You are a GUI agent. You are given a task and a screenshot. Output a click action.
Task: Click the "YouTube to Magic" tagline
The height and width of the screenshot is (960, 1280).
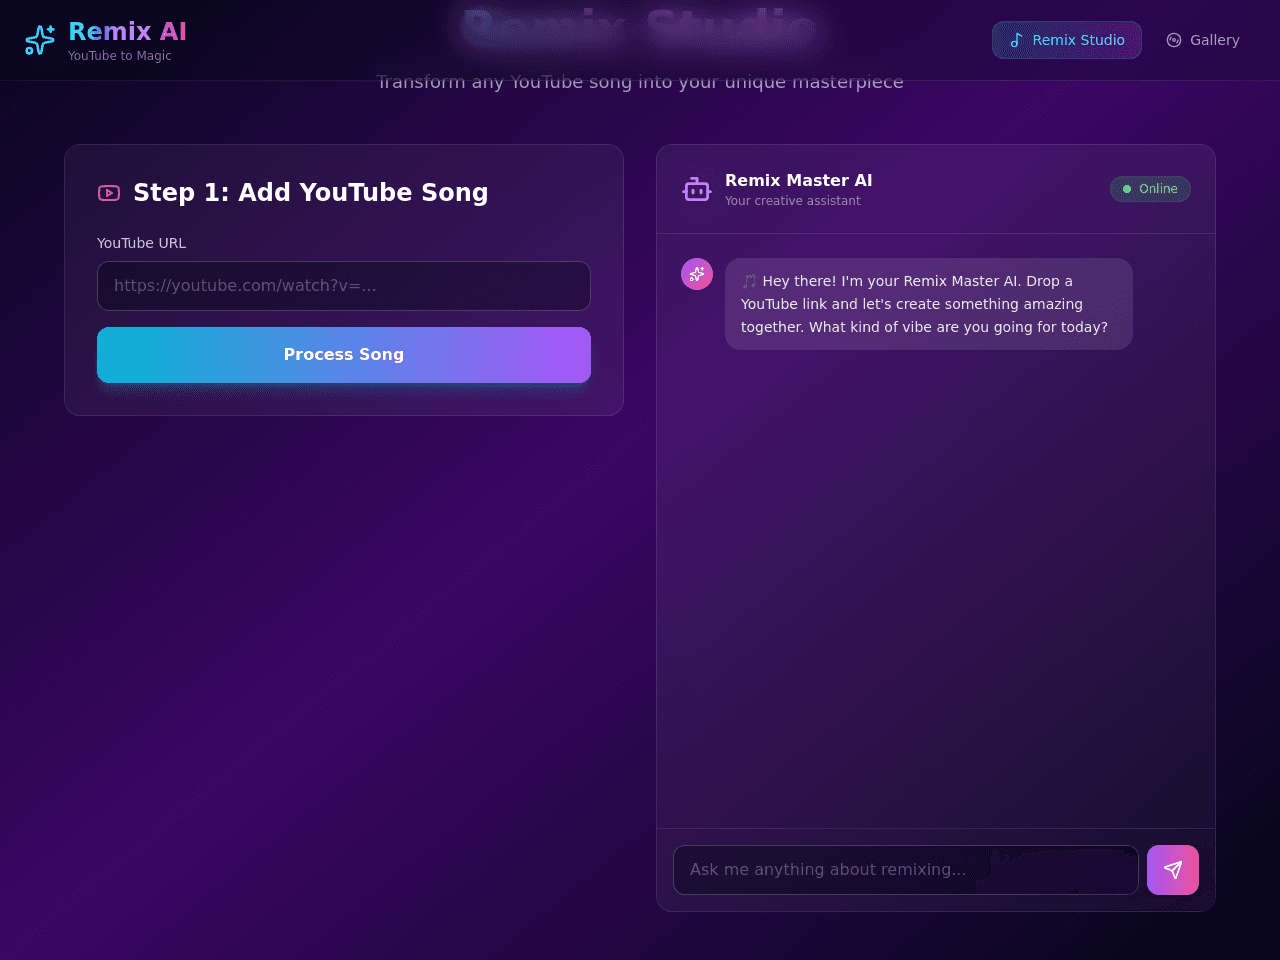coord(120,56)
